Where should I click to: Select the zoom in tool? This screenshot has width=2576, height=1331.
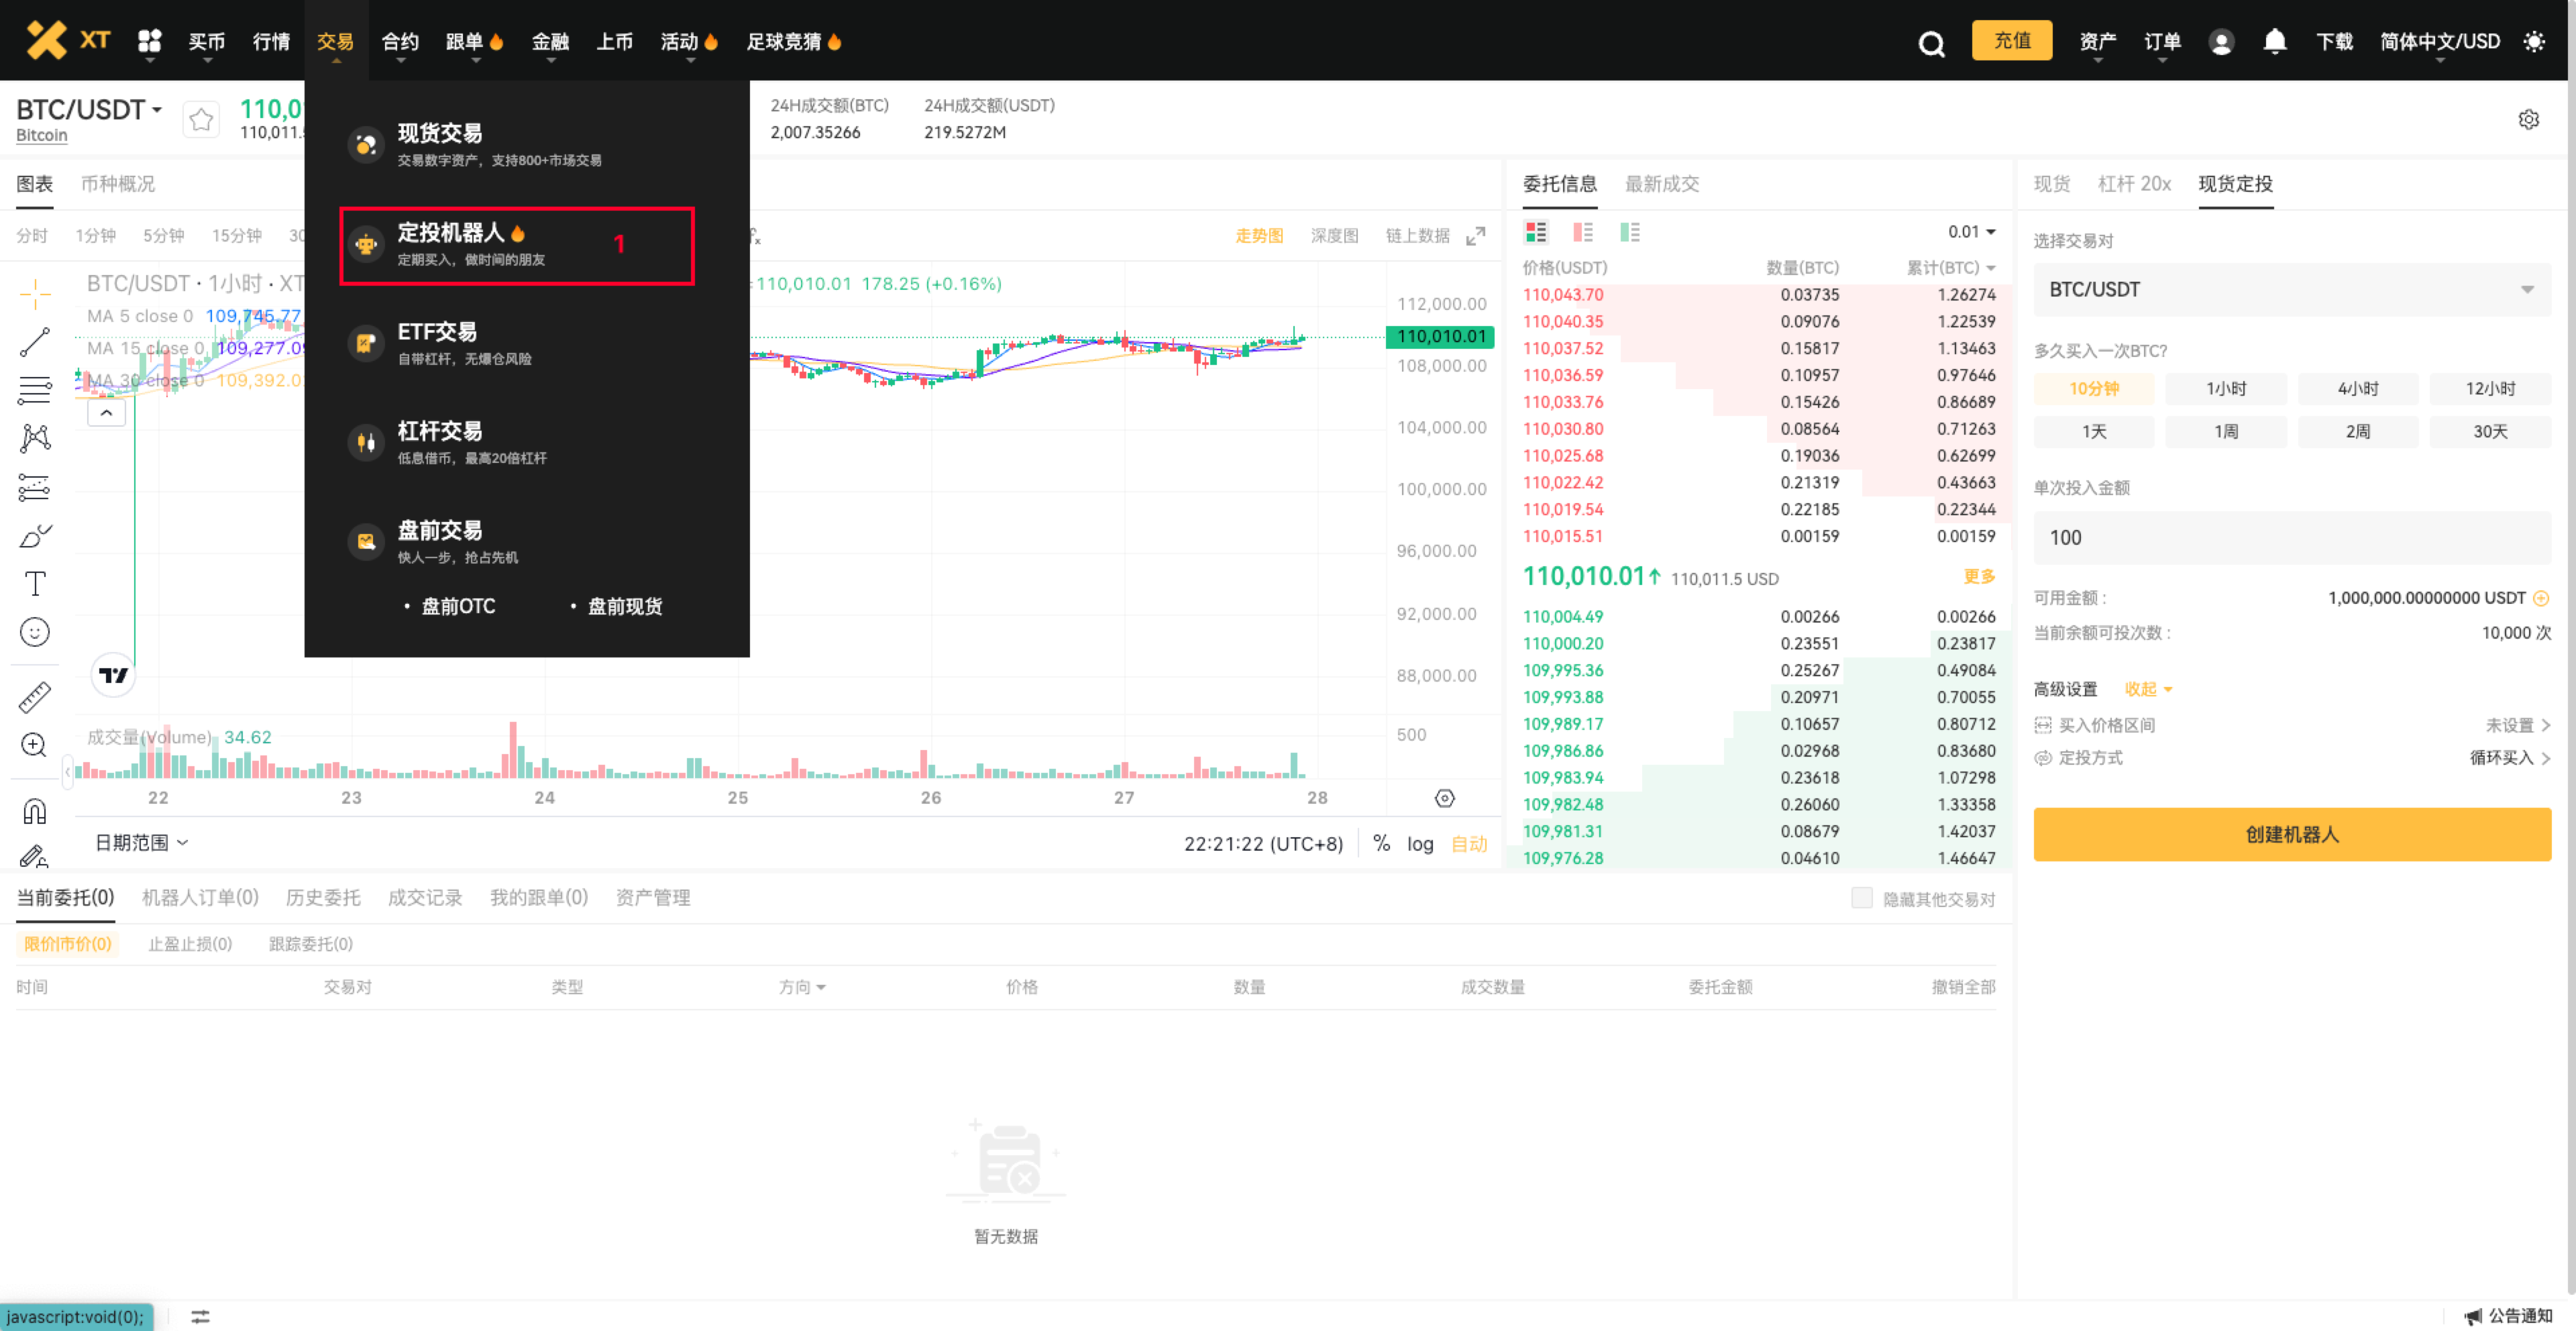click(35, 745)
